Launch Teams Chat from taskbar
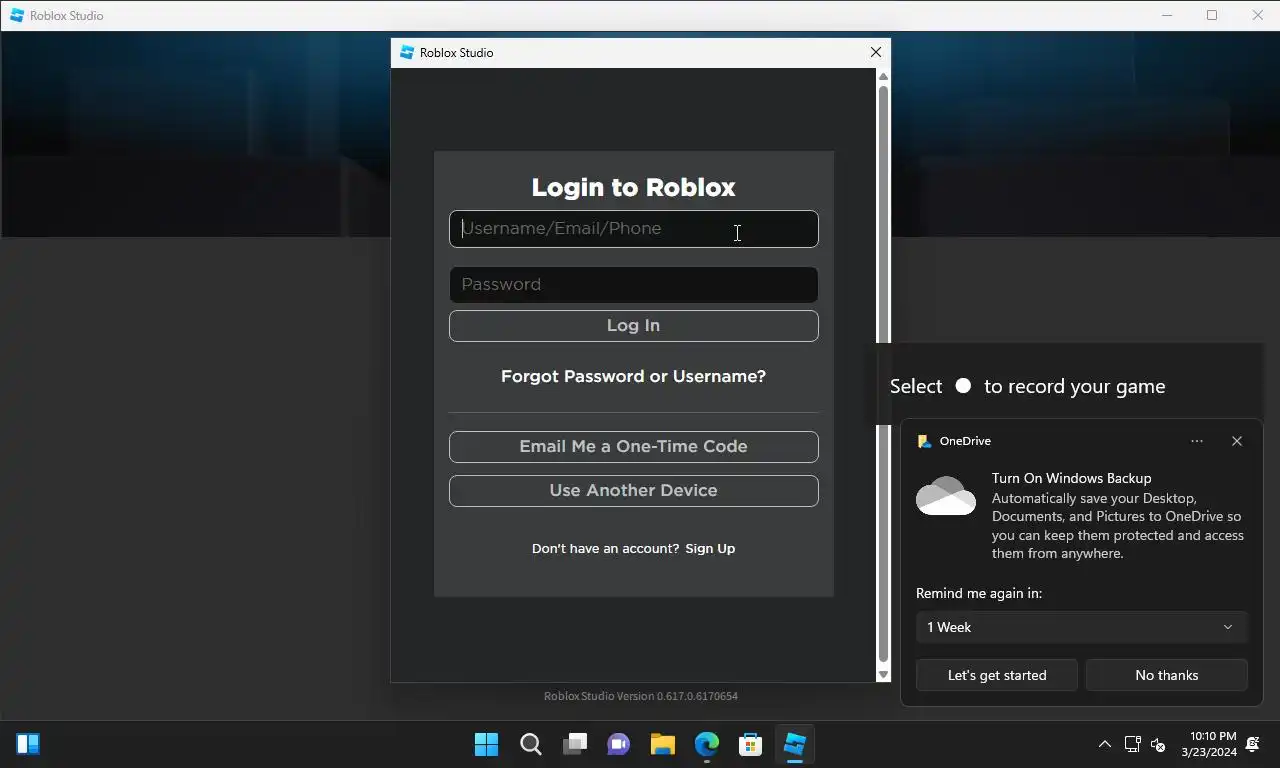Screen dimensions: 1280x768 [619, 744]
